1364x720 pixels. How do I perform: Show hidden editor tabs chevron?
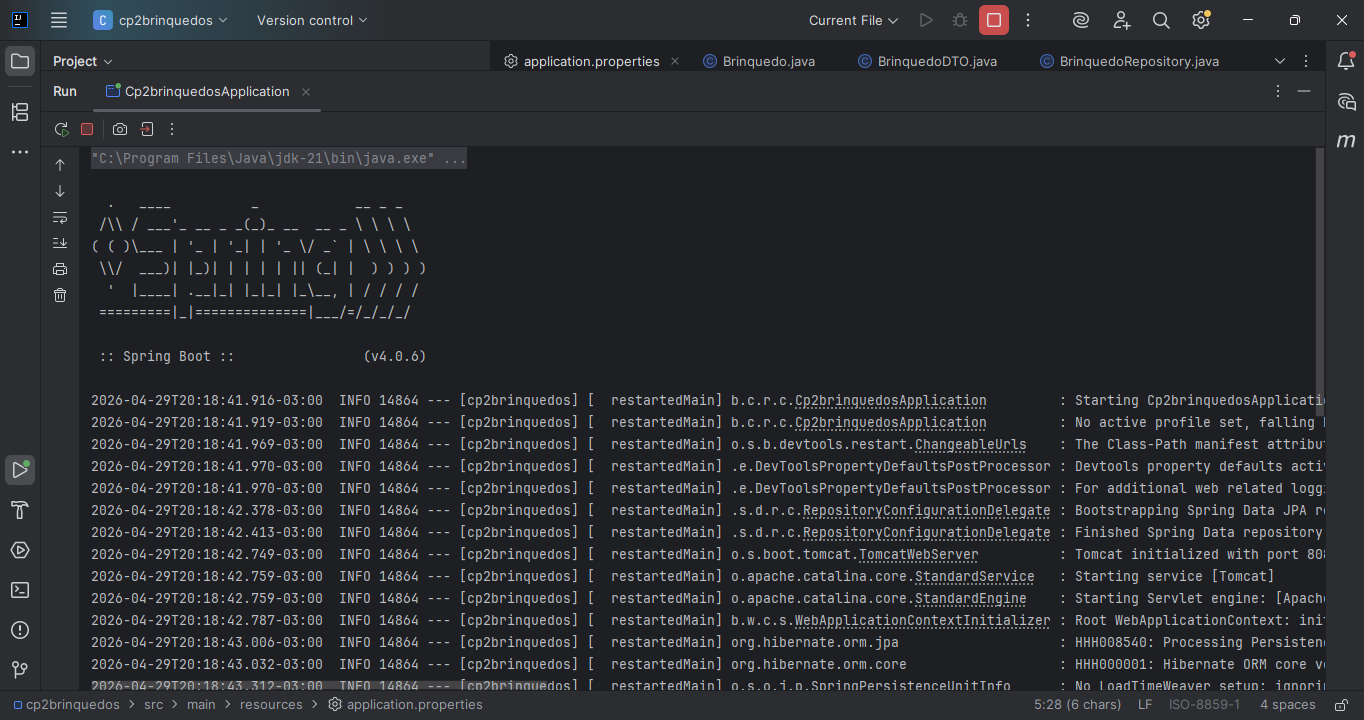pos(1280,61)
